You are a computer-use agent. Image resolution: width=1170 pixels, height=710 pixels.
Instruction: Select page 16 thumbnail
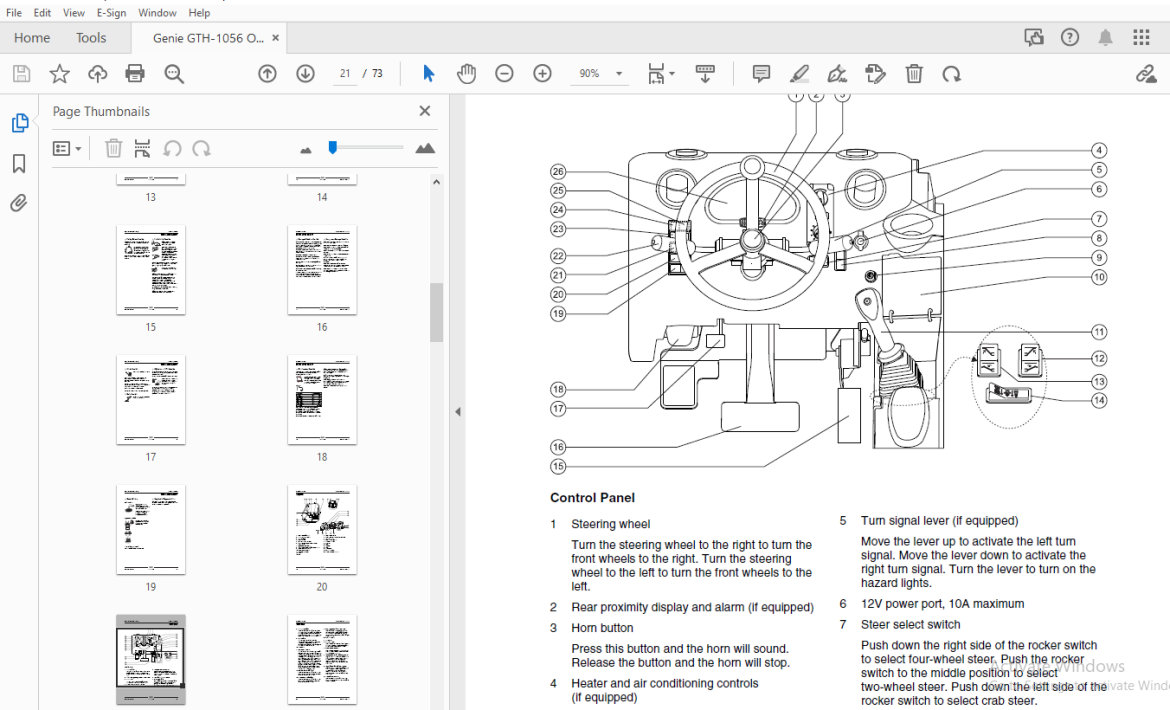coord(322,269)
